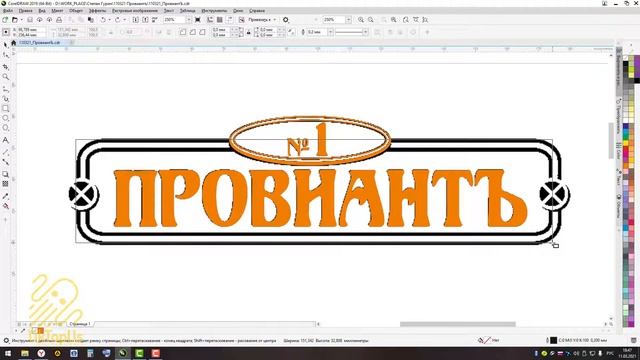Open the line style dropdown

point(365,32)
